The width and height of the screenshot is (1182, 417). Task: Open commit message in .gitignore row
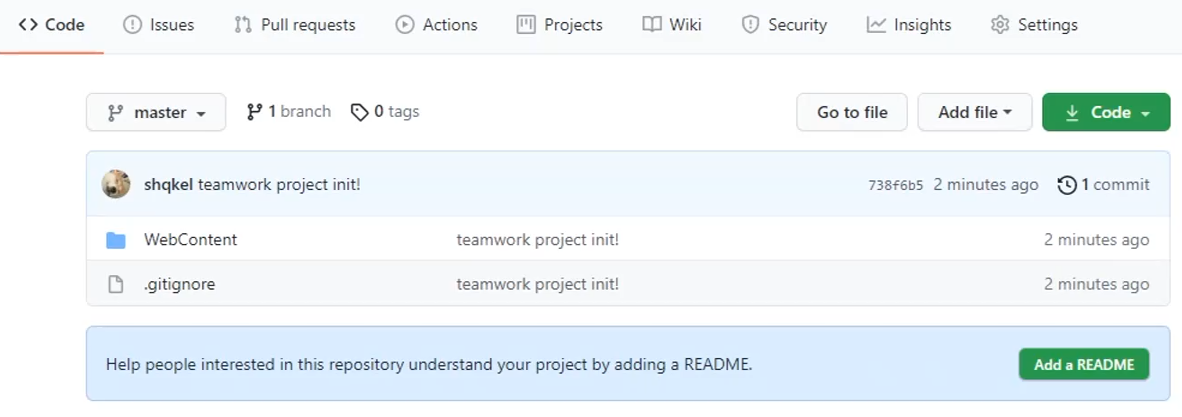coord(537,284)
